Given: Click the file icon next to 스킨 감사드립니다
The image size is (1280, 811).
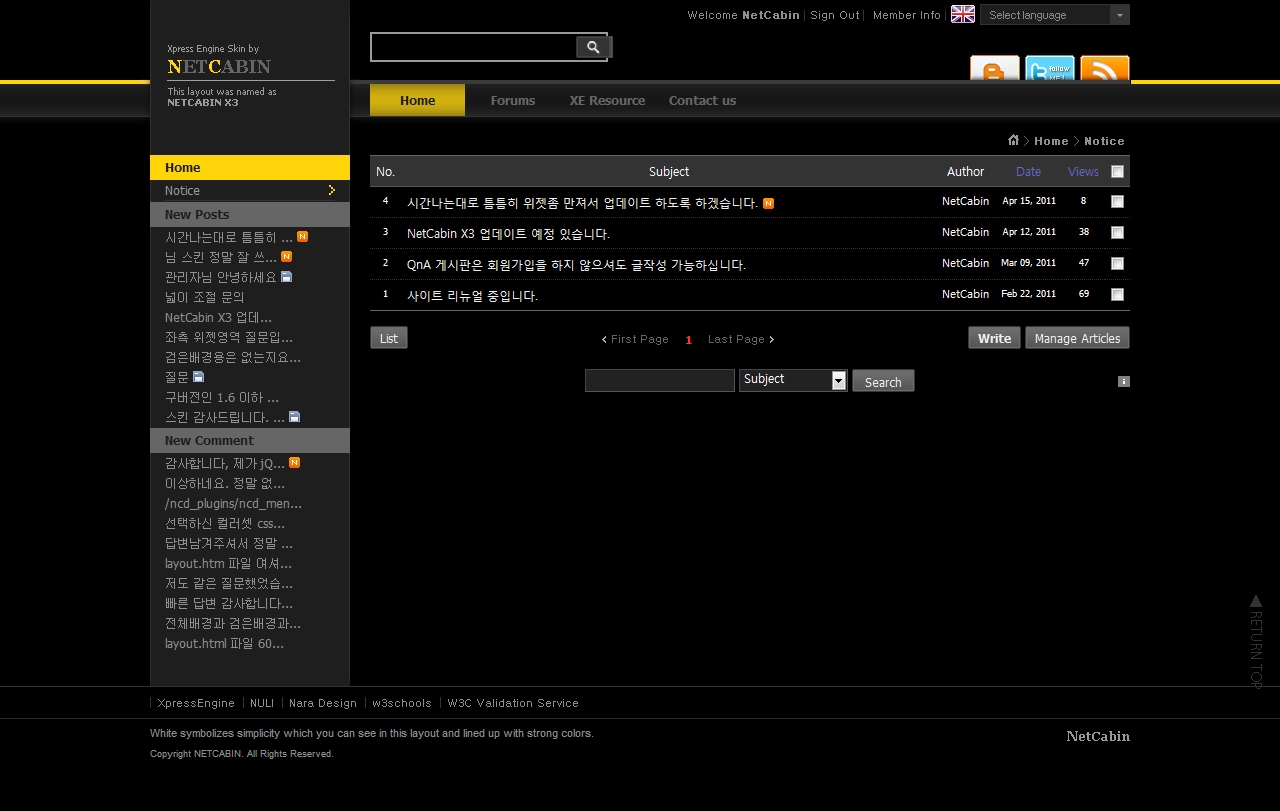Looking at the screenshot, I should [294, 417].
